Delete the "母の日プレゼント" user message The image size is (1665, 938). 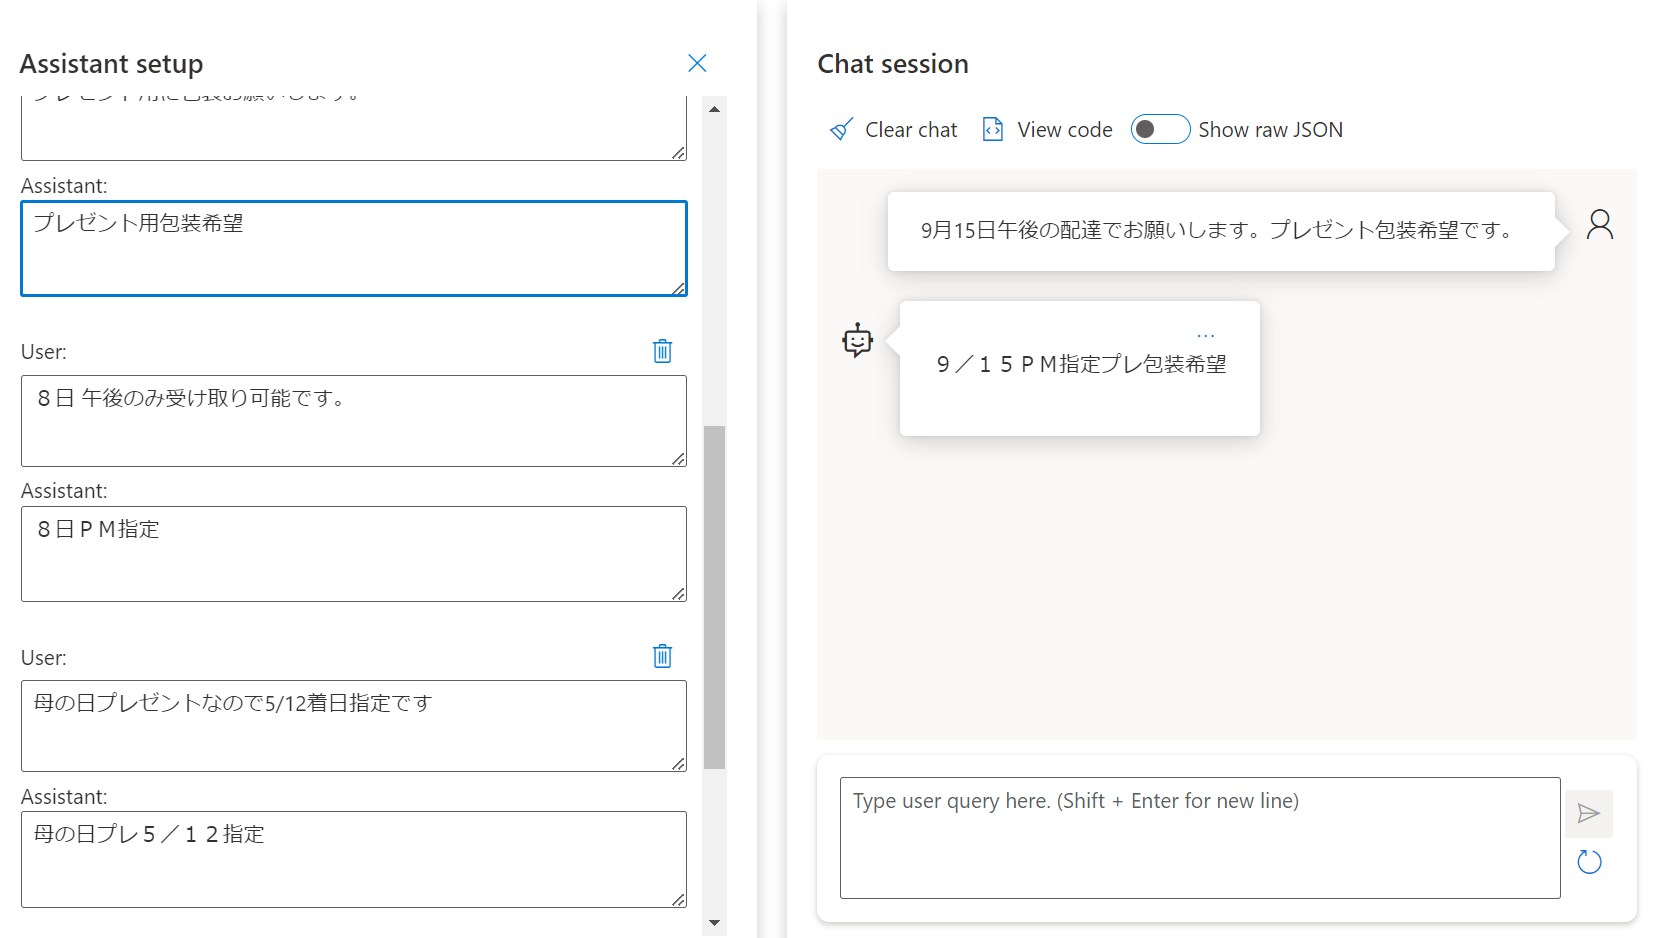click(662, 657)
